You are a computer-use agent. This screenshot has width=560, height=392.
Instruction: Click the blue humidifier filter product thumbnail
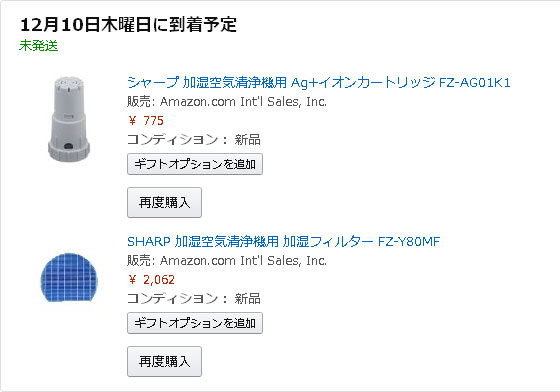69,277
